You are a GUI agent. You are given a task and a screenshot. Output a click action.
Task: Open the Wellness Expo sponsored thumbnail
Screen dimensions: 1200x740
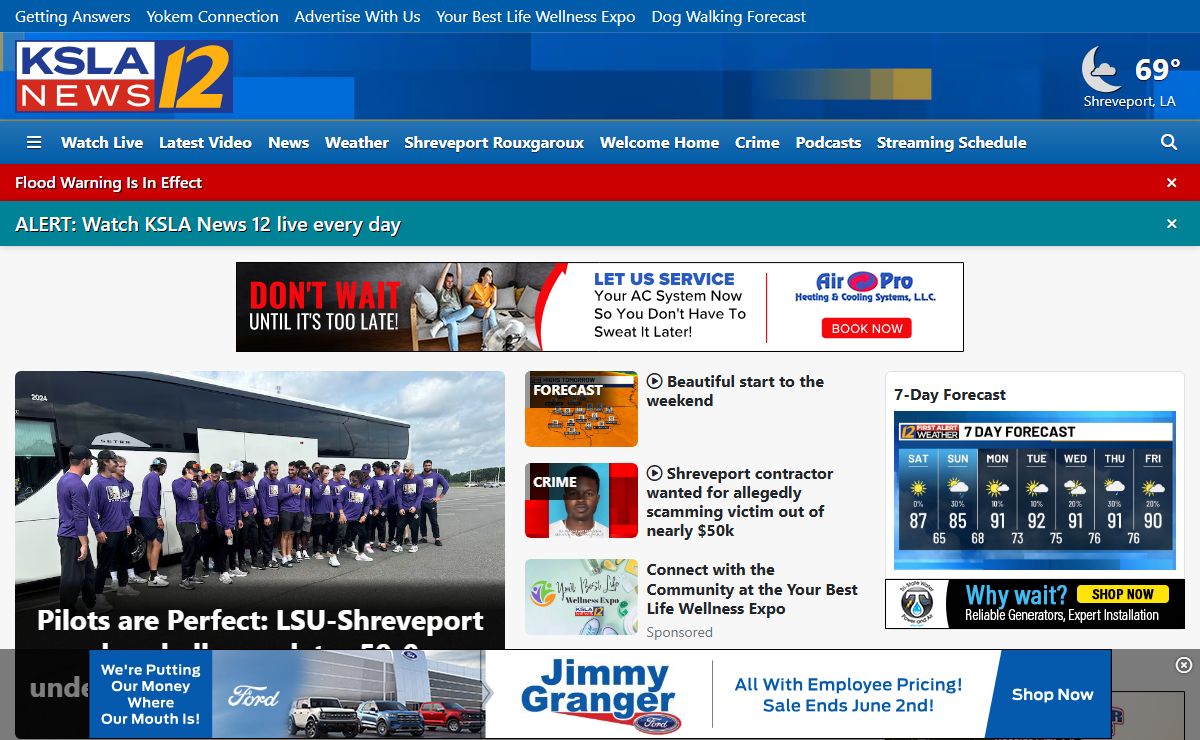click(581, 597)
